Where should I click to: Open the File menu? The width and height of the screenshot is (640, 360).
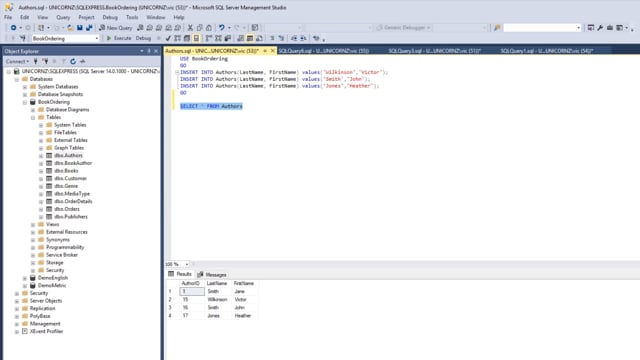coord(8,17)
